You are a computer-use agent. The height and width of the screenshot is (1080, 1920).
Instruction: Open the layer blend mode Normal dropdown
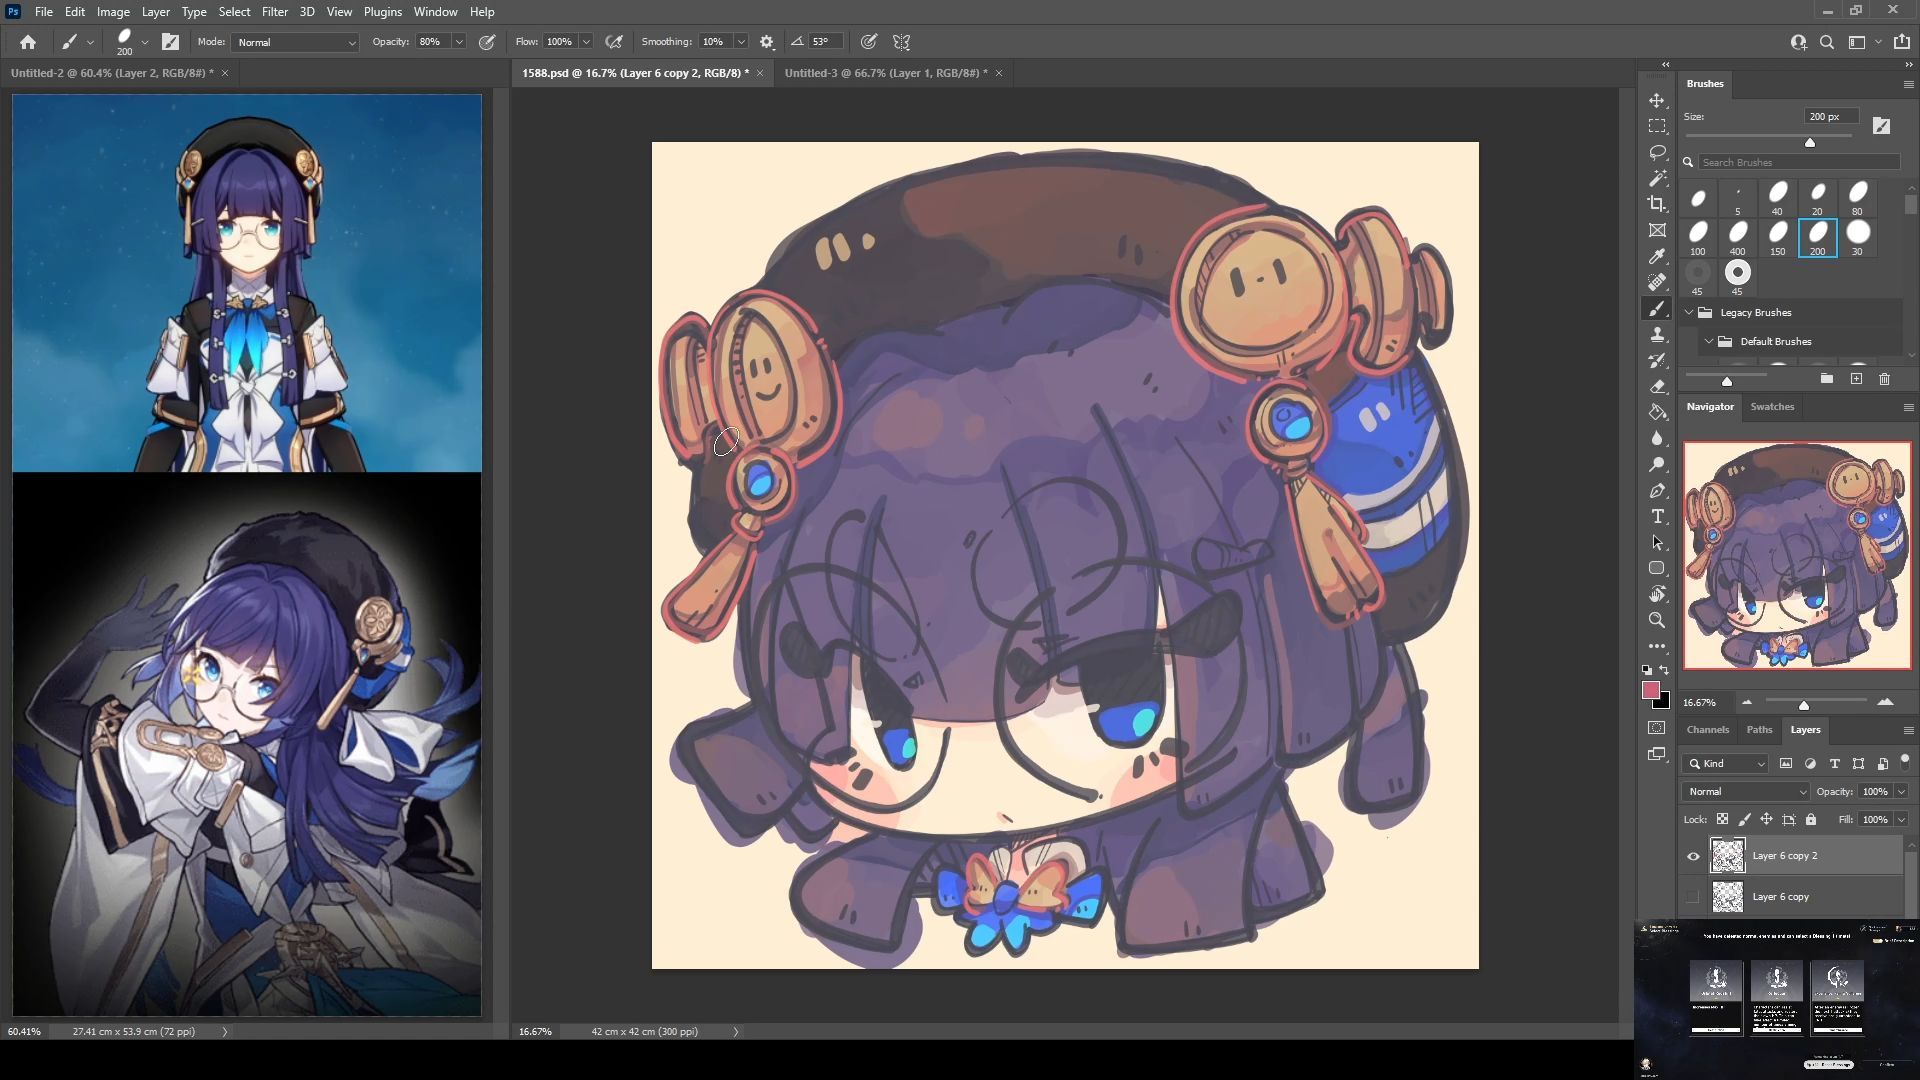pyautogui.click(x=1747, y=792)
